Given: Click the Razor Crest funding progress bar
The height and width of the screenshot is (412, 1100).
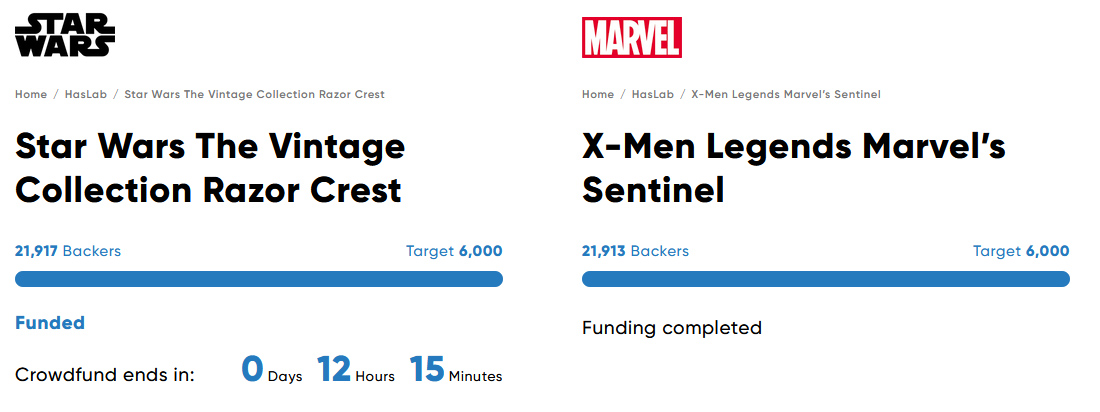Looking at the screenshot, I should (x=259, y=279).
